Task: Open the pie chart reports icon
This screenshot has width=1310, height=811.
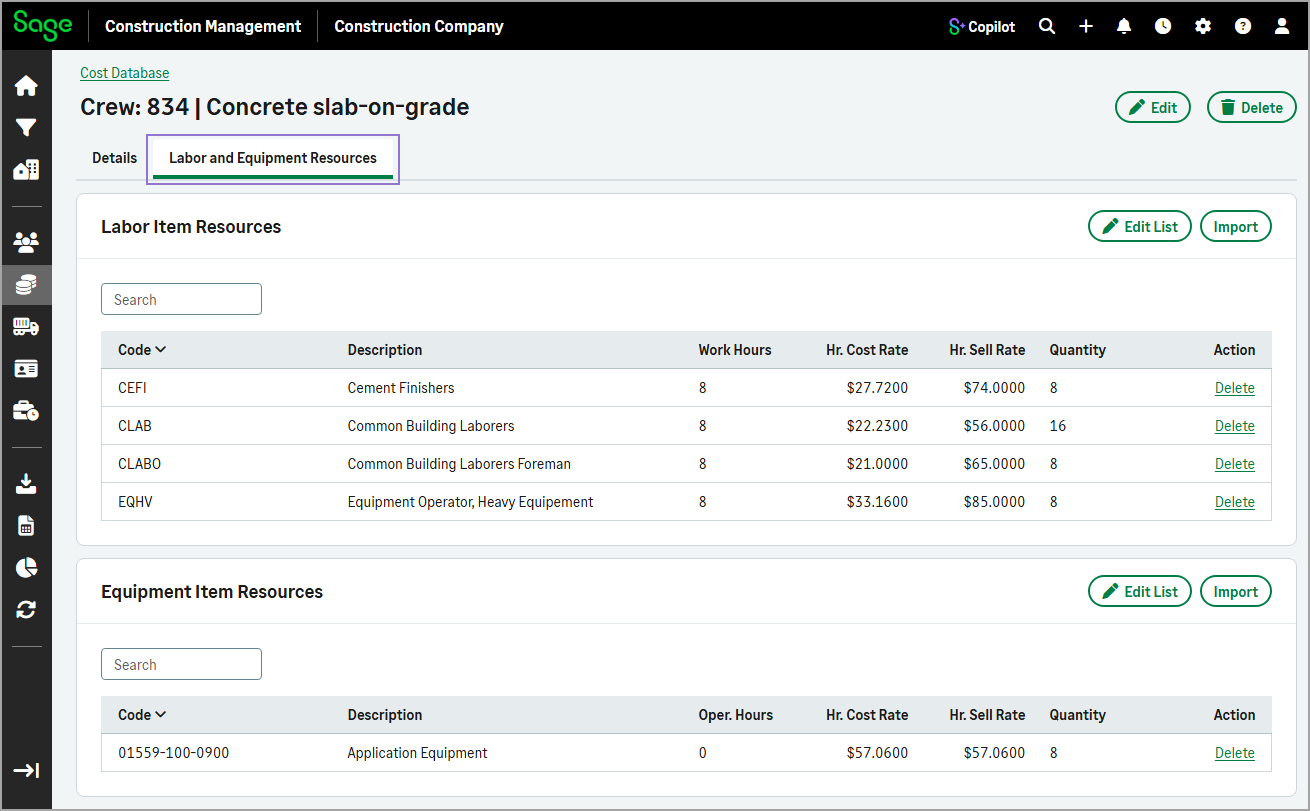Action: (26, 568)
